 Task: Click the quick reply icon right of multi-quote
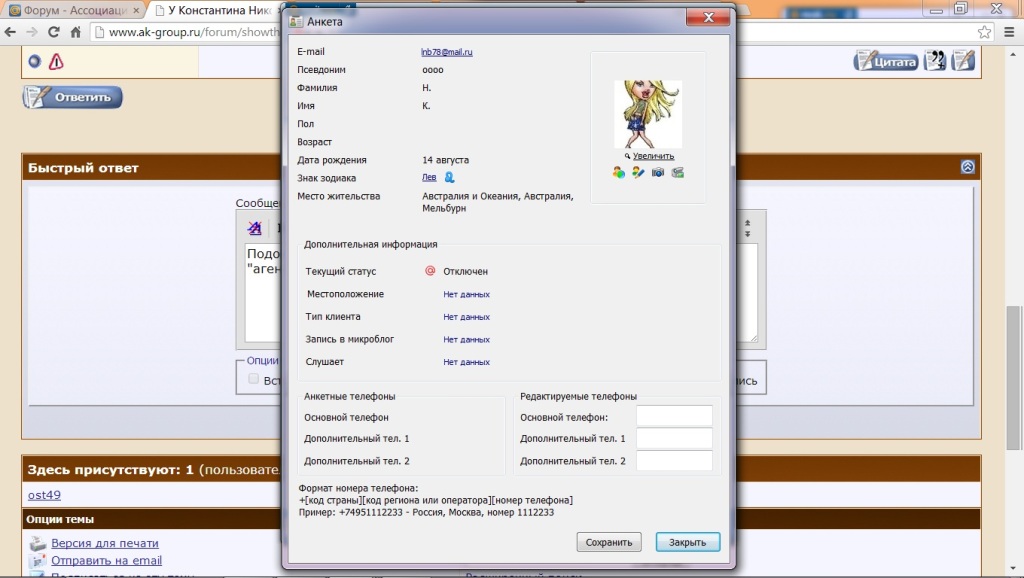point(962,61)
